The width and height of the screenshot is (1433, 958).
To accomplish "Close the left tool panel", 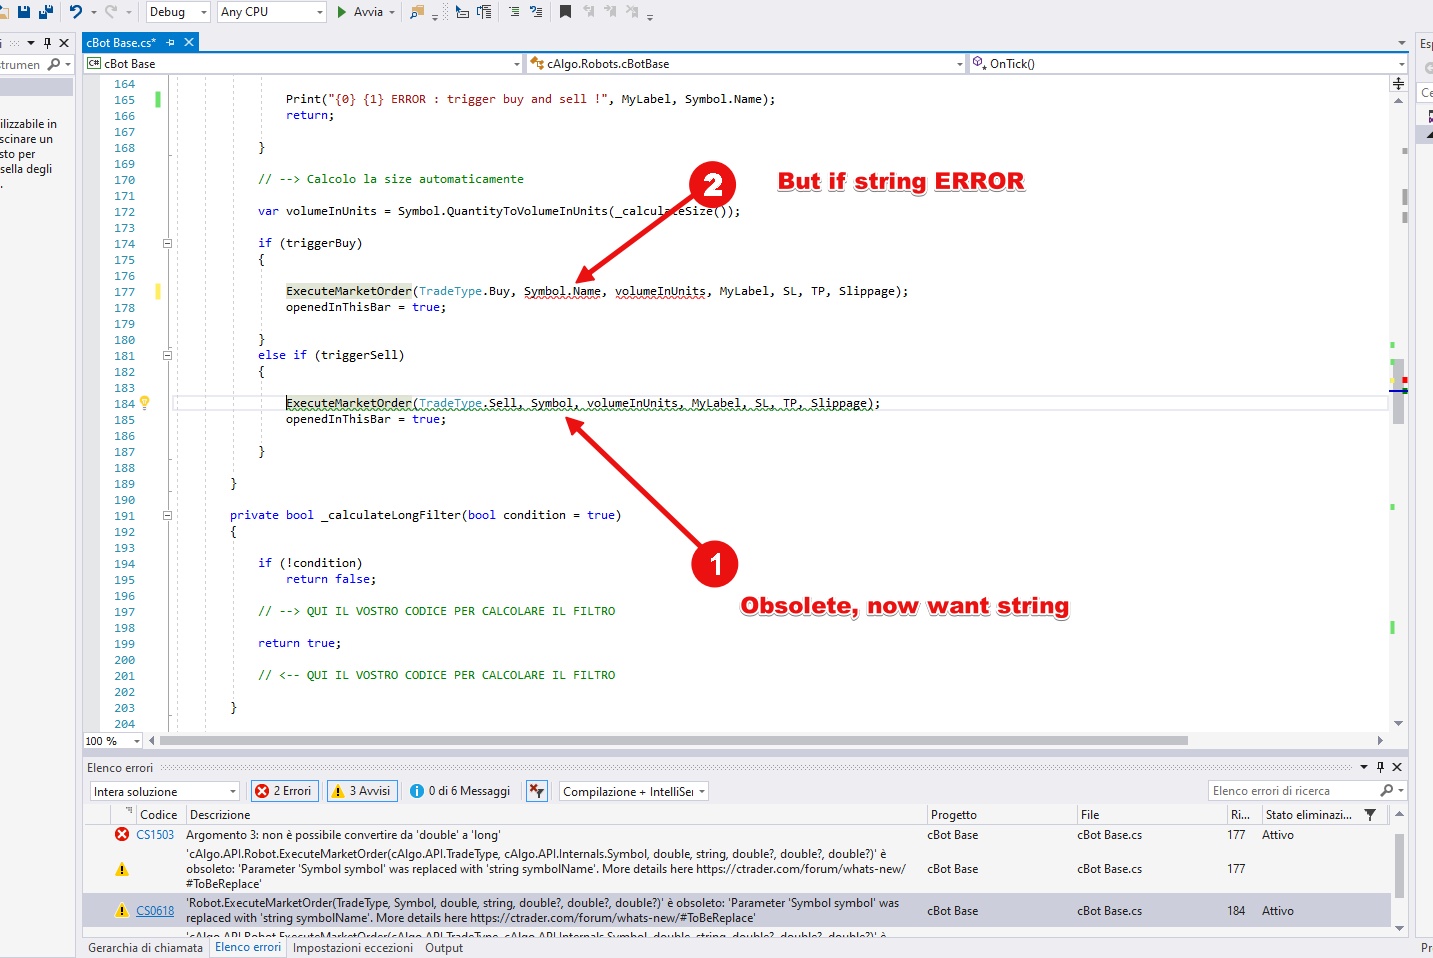I will click(64, 43).
